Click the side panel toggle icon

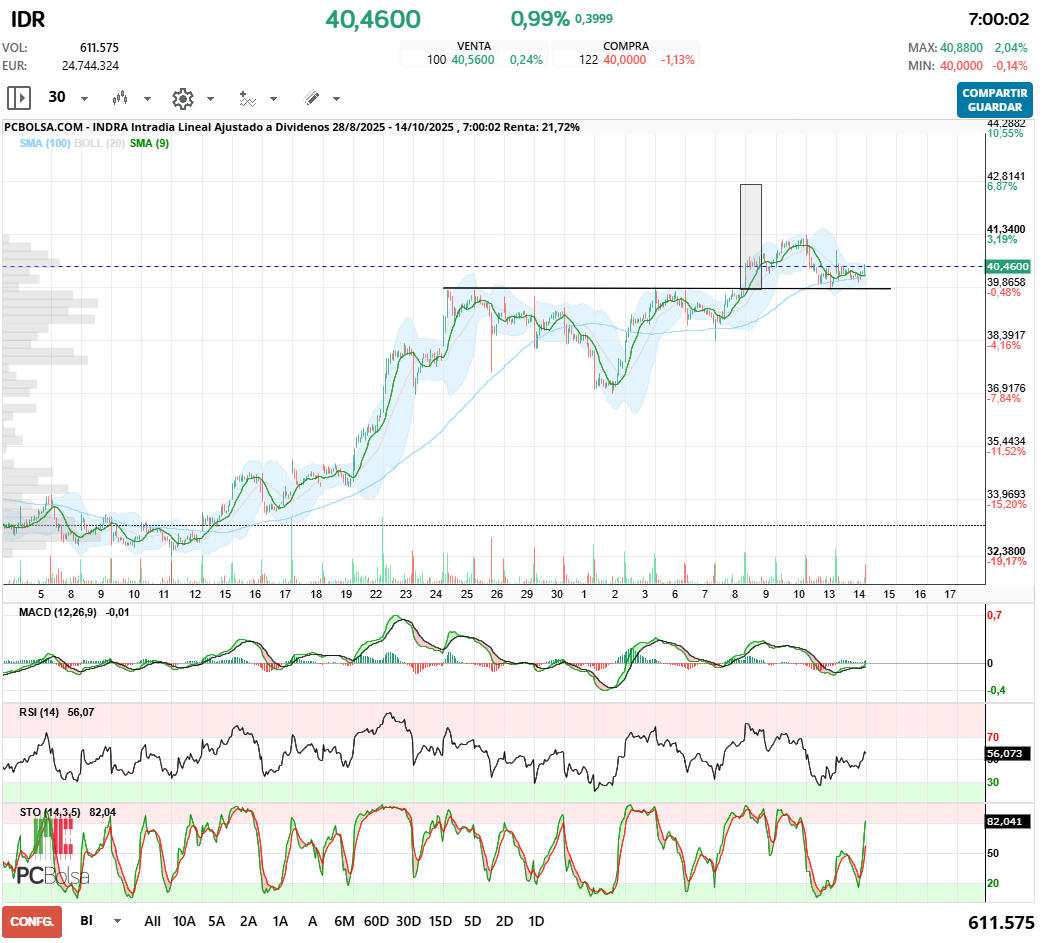19,98
